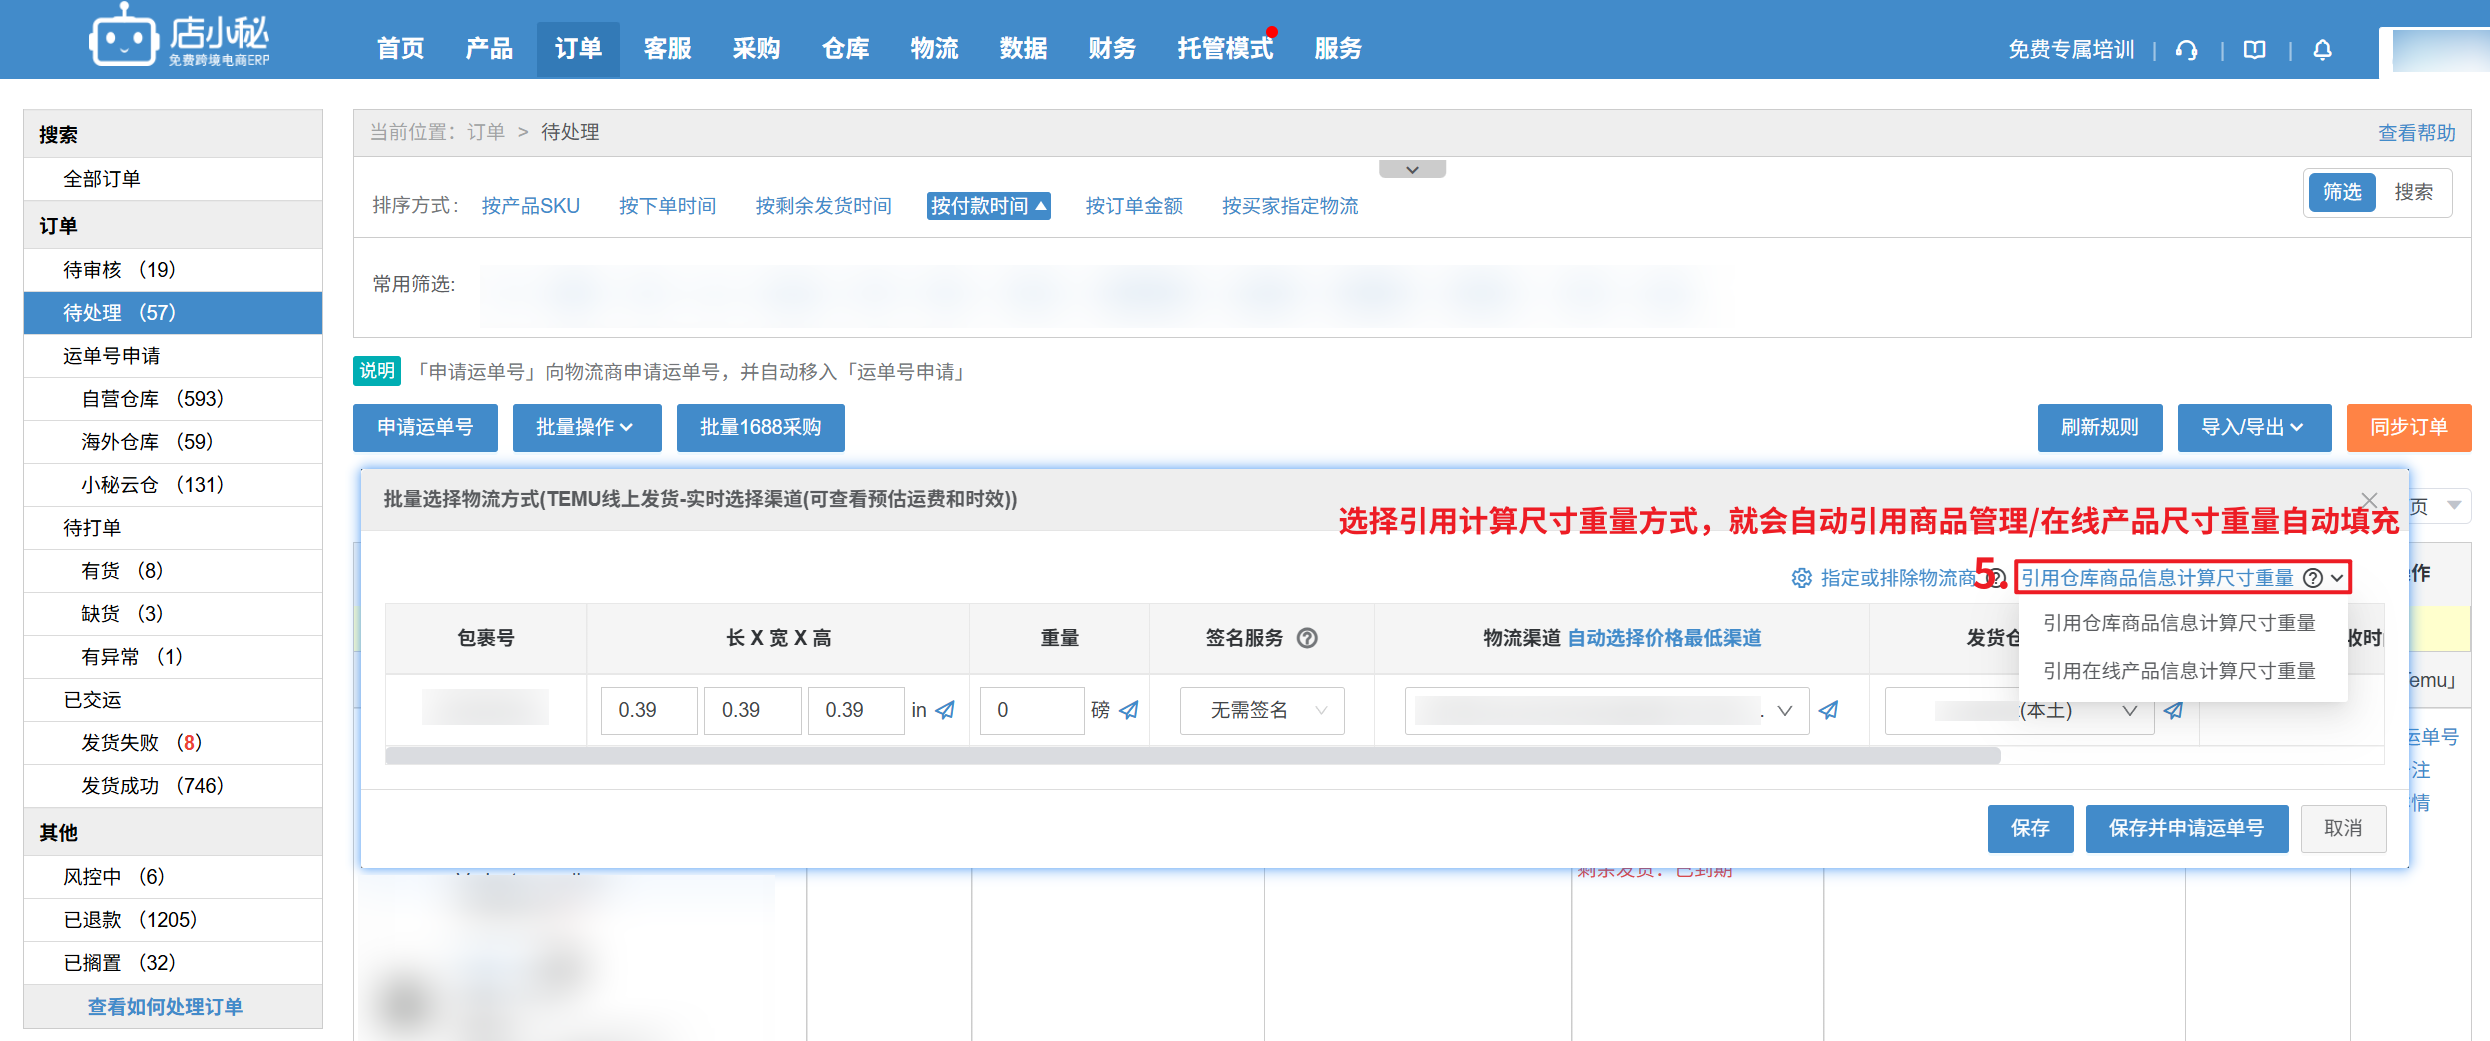Expand the 批量操作 dropdown button

586,428
